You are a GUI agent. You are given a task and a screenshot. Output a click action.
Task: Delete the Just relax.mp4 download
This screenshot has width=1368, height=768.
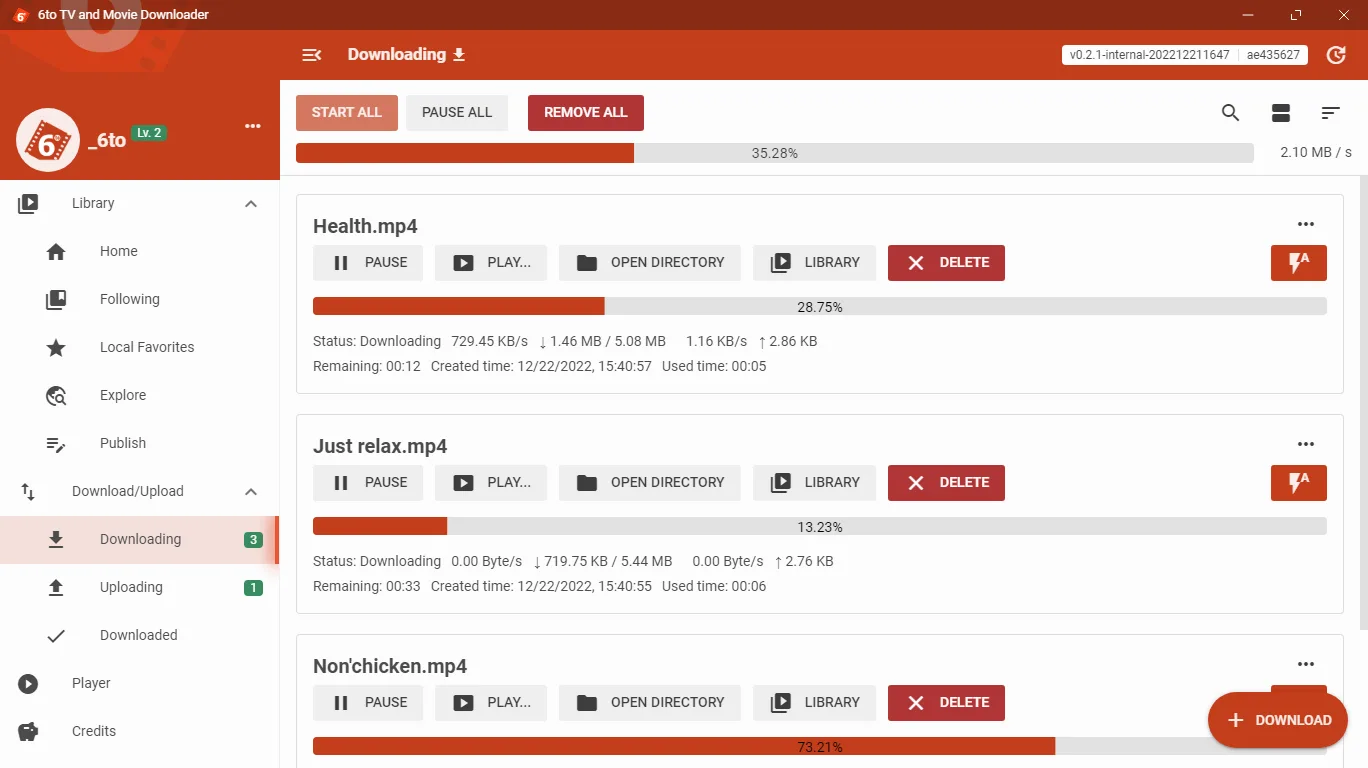(x=946, y=483)
